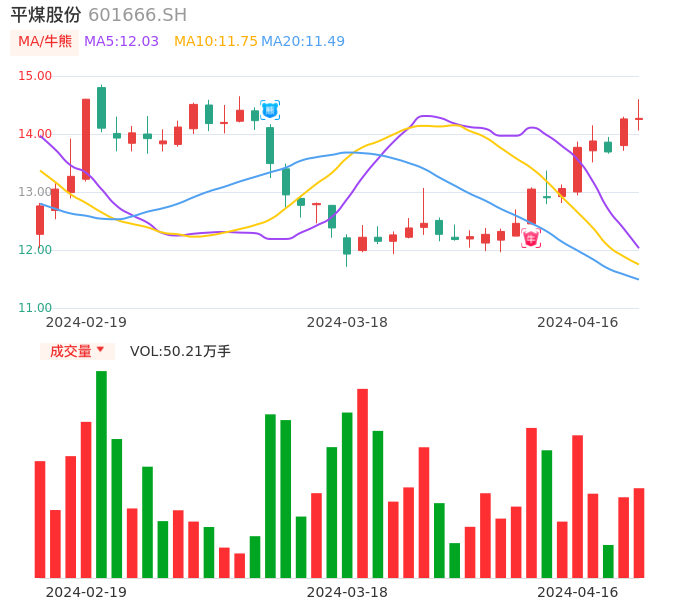The height and width of the screenshot is (606, 686).
Task: Click the 15.00 price axis label
Action: pyautogui.click(x=36, y=76)
